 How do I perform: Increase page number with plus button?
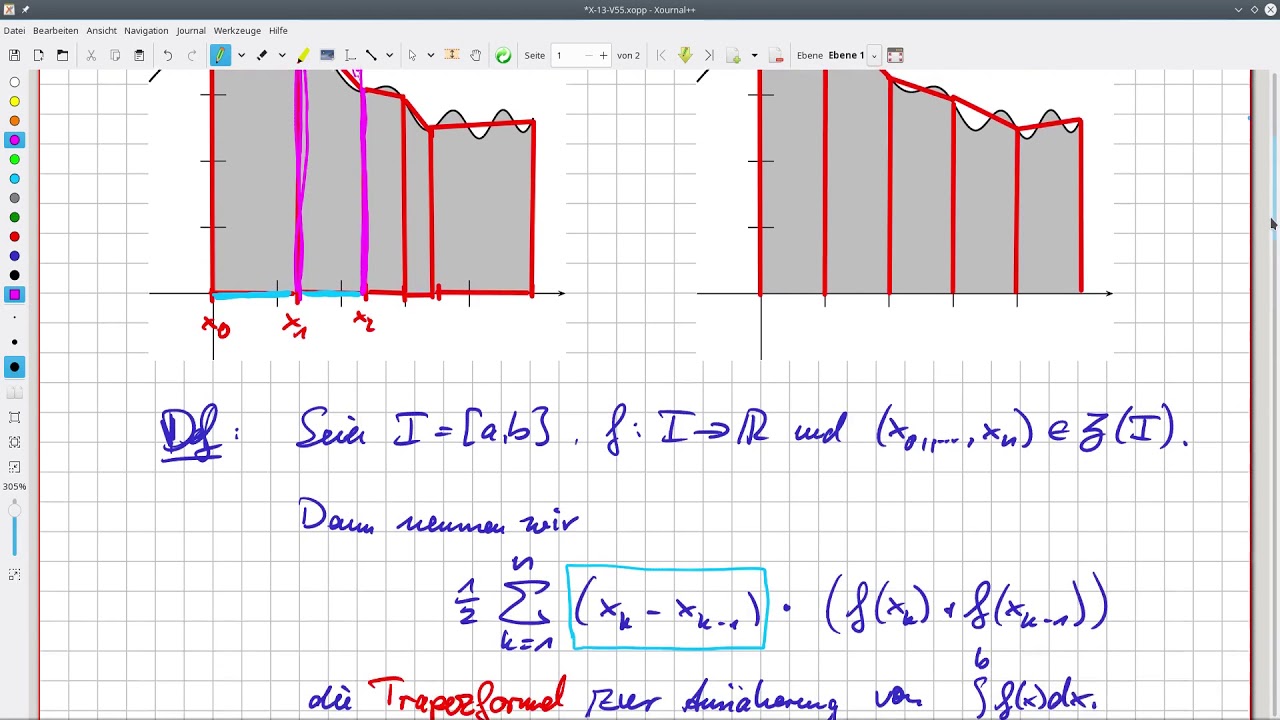pyautogui.click(x=603, y=56)
